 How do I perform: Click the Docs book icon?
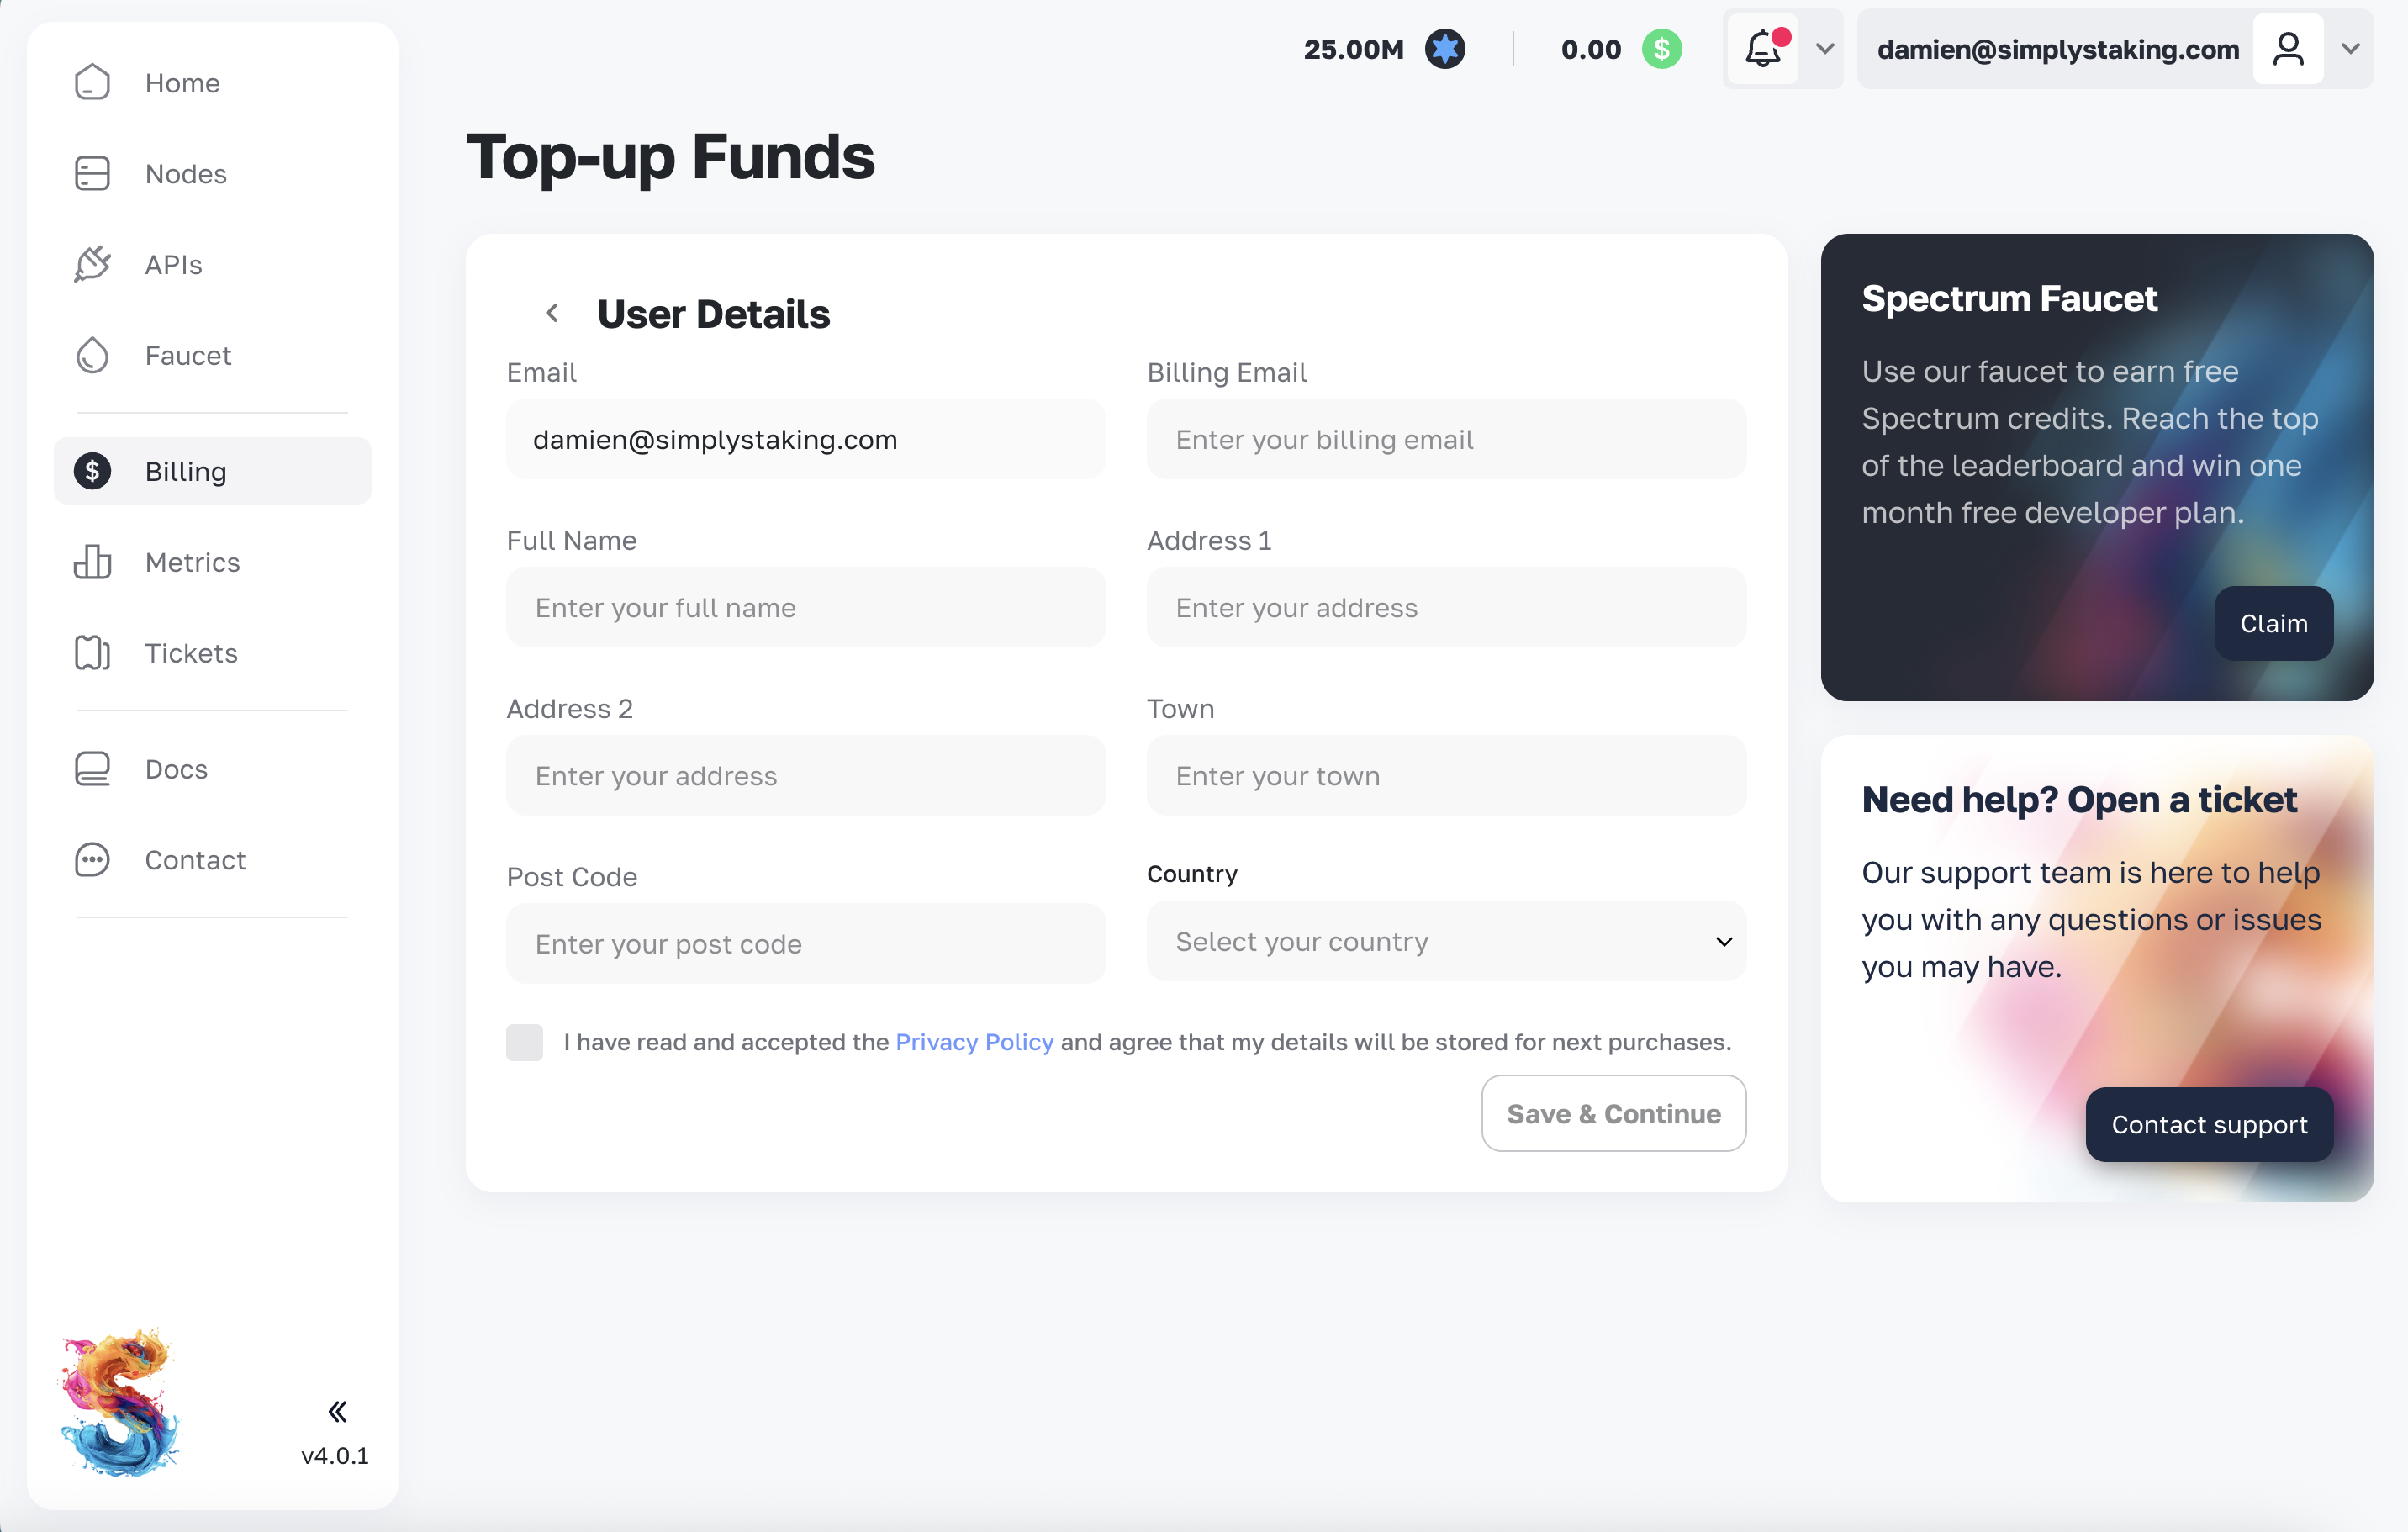tap(92, 769)
